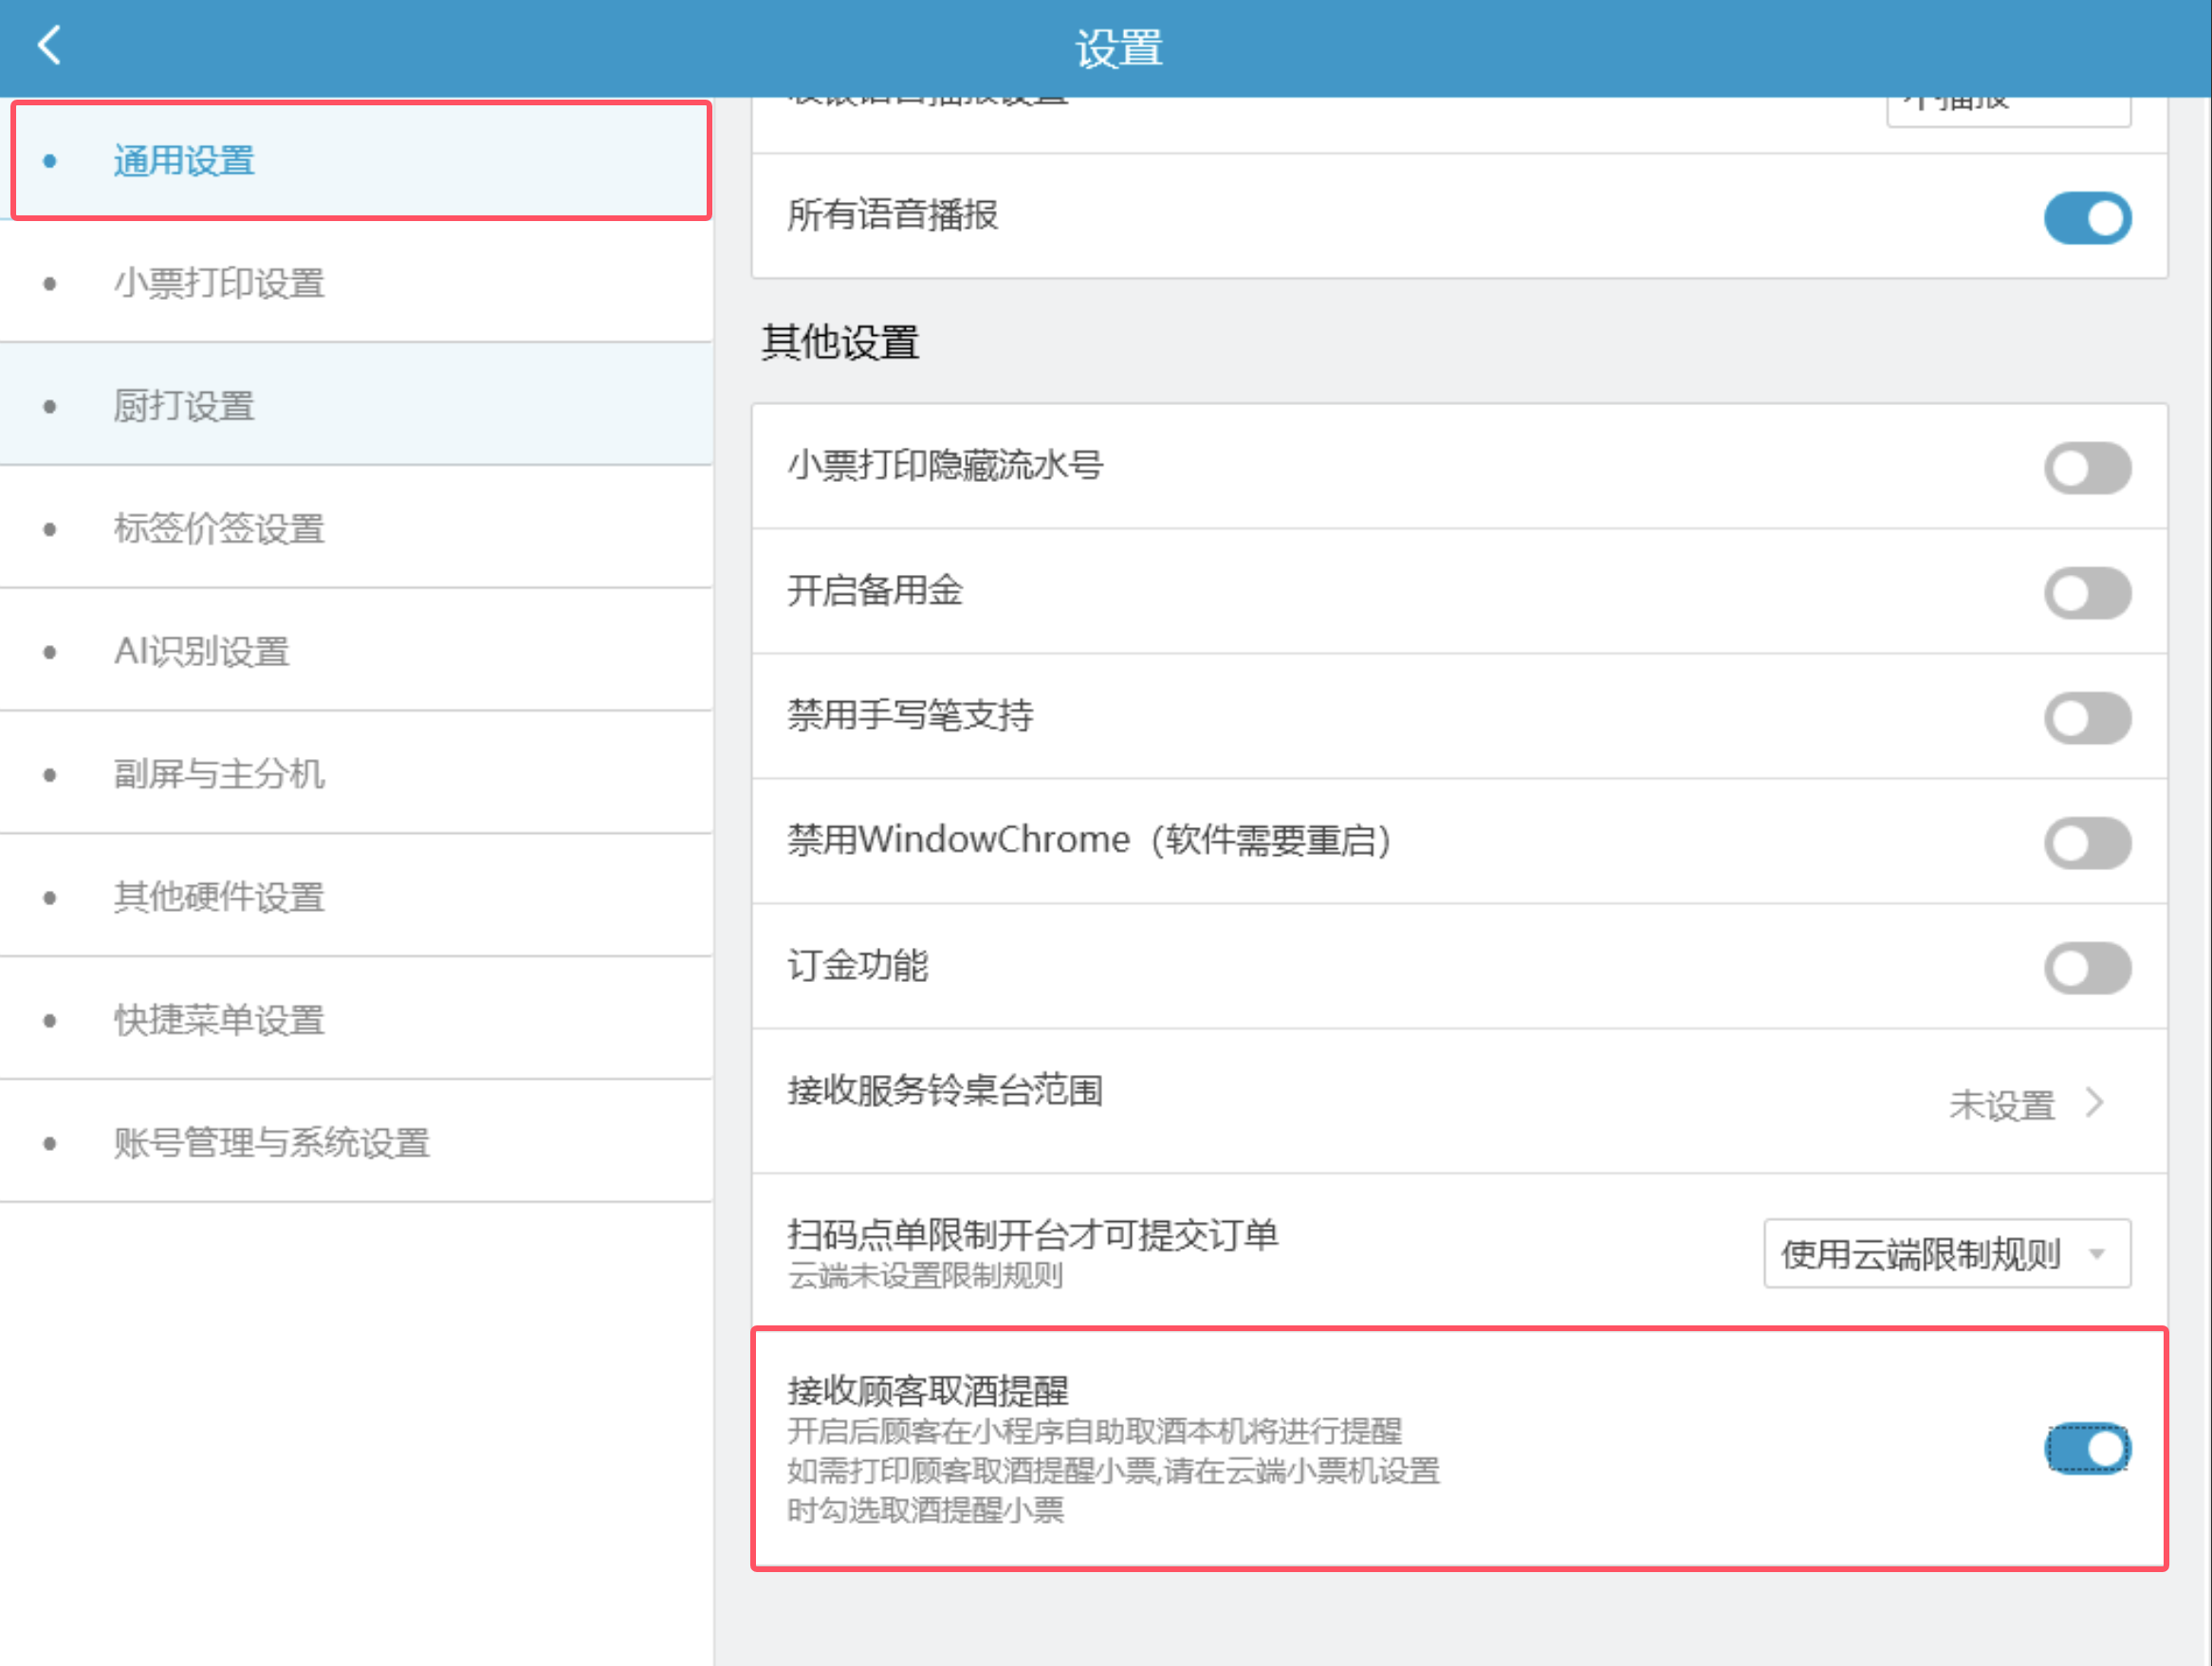Open 使用云端限制规则 dropdown
Screen dimensions: 2212x1666
coord(1946,1253)
